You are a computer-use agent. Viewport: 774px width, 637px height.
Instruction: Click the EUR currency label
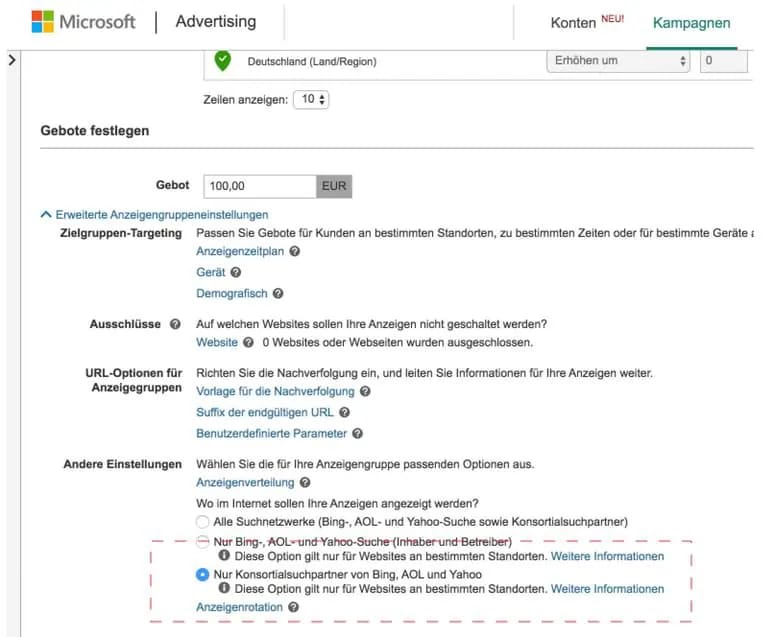(x=334, y=186)
